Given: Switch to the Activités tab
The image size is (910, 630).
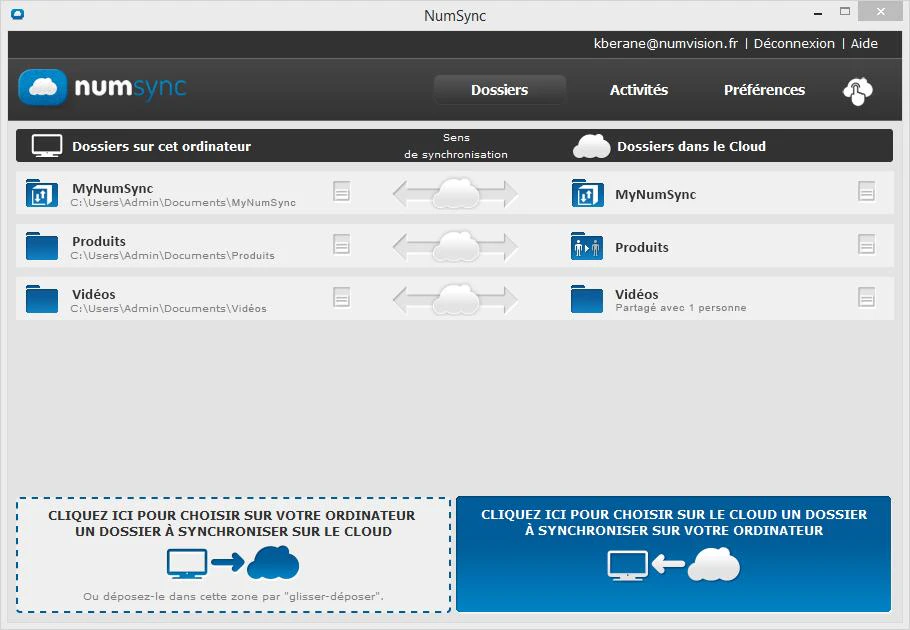Looking at the screenshot, I should pos(638,90).
